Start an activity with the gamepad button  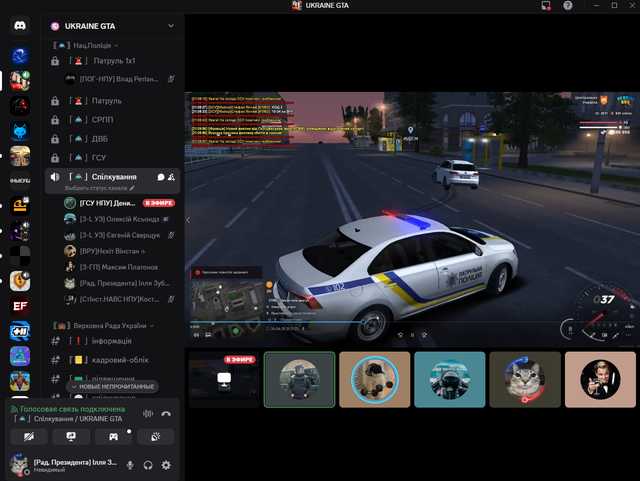tap(113, 436)
